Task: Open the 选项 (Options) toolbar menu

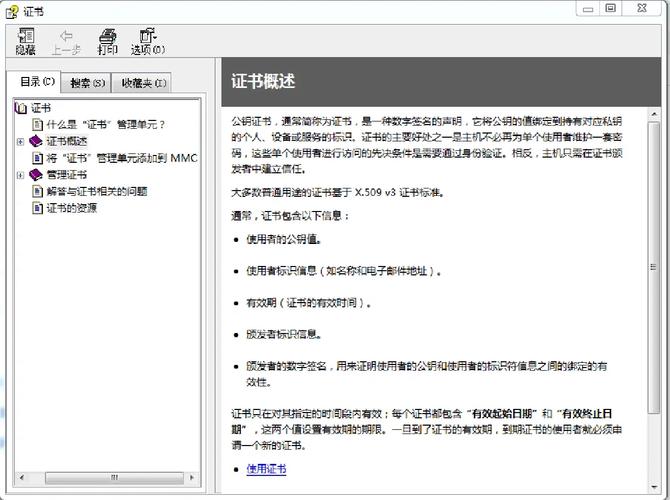Action: pos(148,41)
